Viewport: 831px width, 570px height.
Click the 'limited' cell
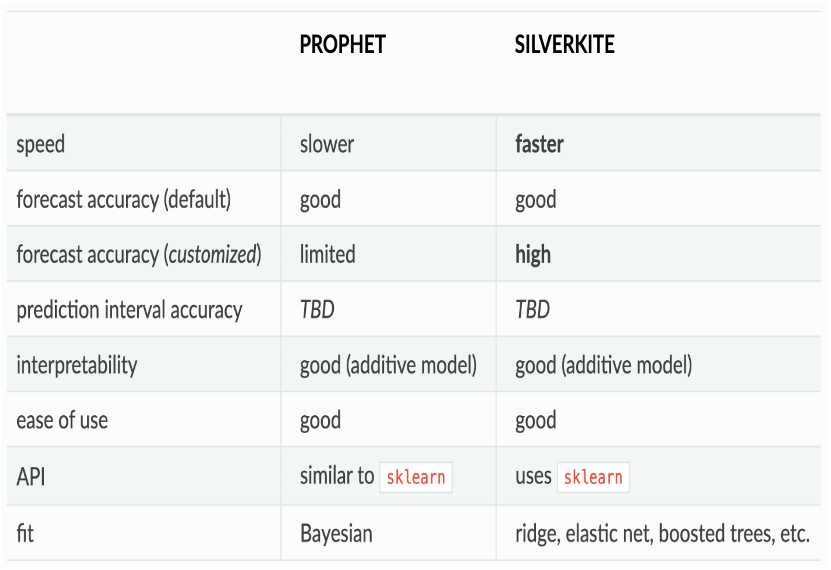(328, 254)
